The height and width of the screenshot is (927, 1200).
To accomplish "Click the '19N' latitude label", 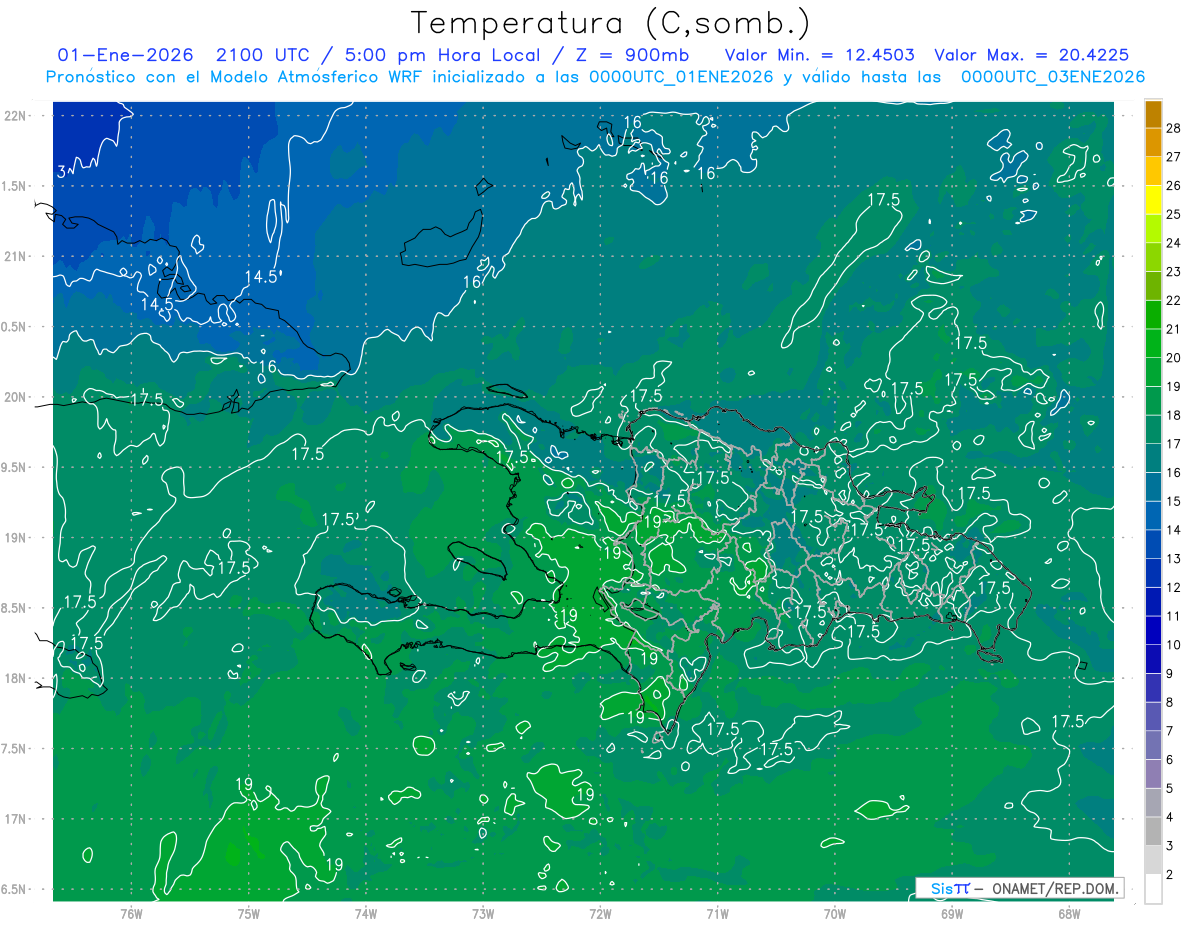I will (x=15, y=537).
